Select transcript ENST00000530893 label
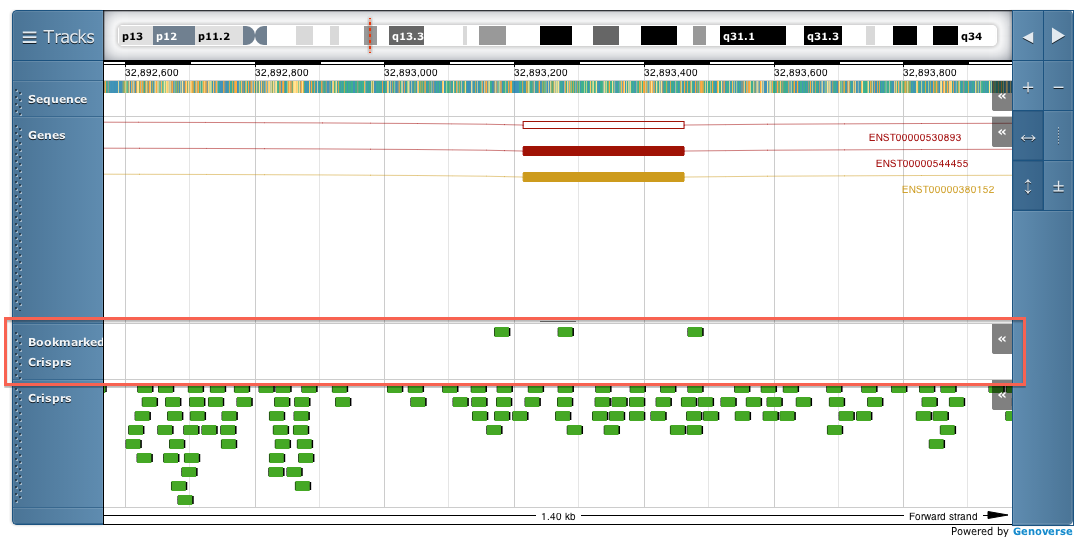Viewport: 1088px width, 540px height. pyautogui.click(x=914, y=138)
